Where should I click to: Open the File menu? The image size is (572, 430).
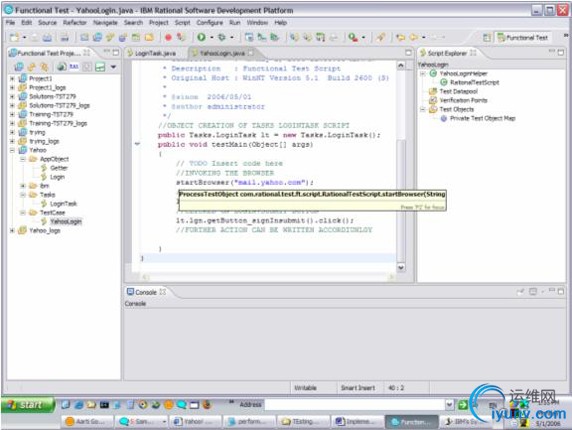(10, 23)
